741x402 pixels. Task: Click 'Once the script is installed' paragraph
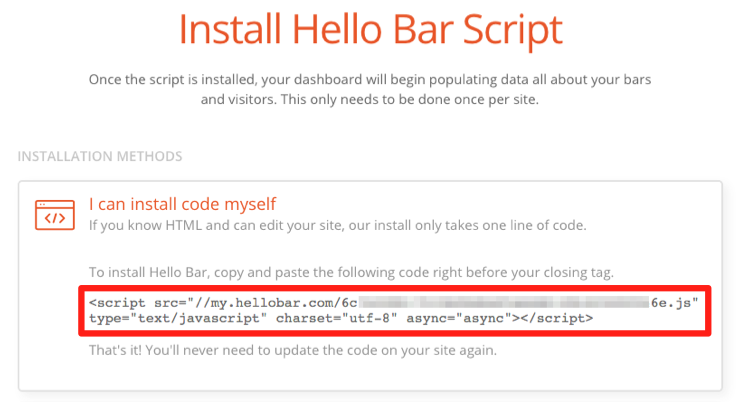(370, 89)
